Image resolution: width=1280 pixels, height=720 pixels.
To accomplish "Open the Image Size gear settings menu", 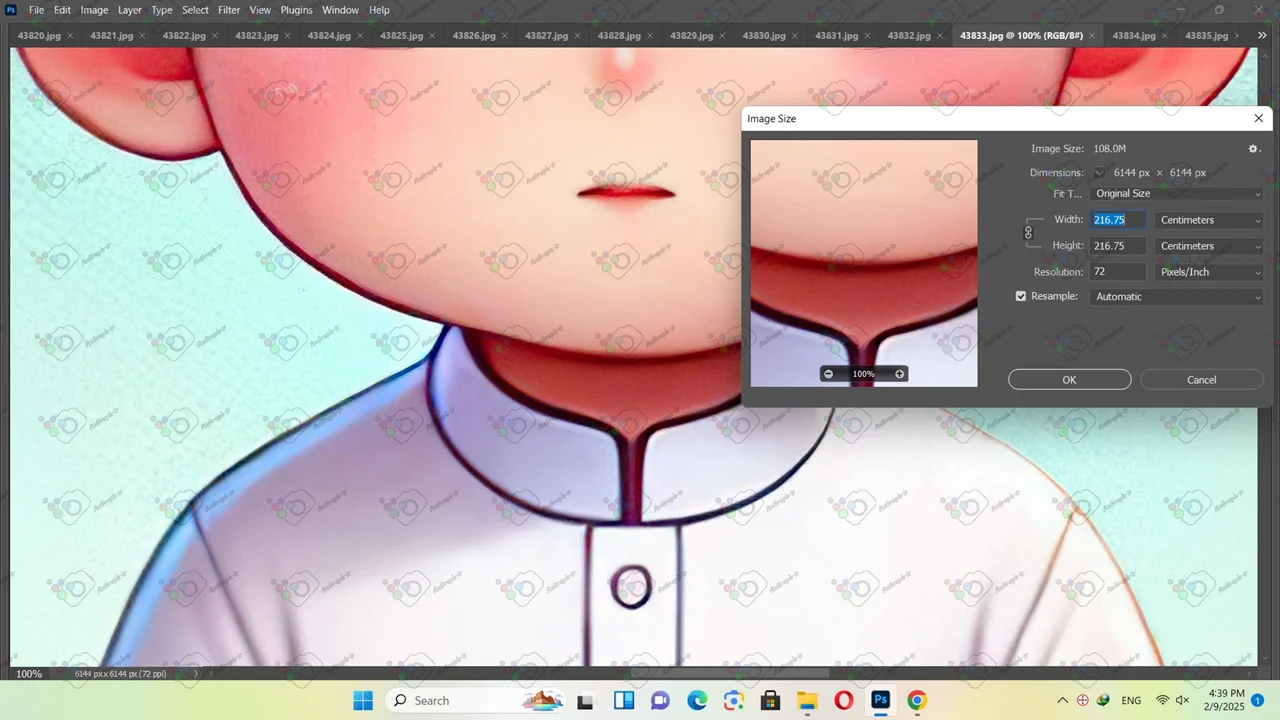I will [x=1253, y=149].
